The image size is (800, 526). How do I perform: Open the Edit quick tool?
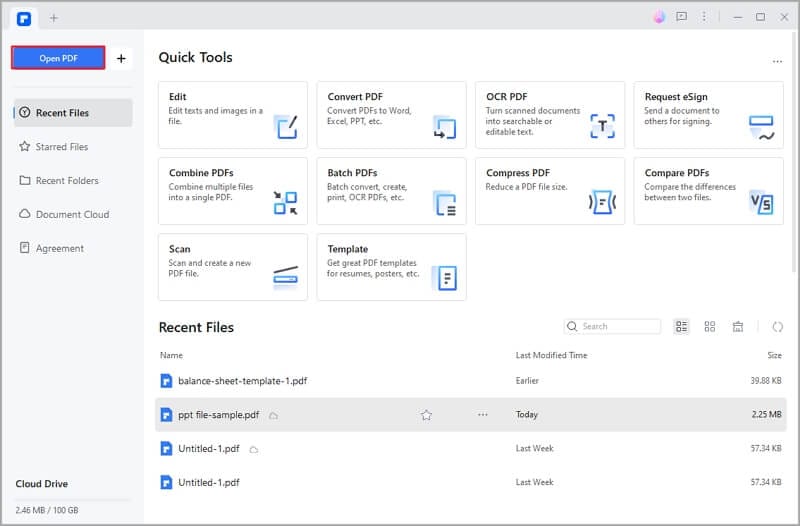pos(232,115)
